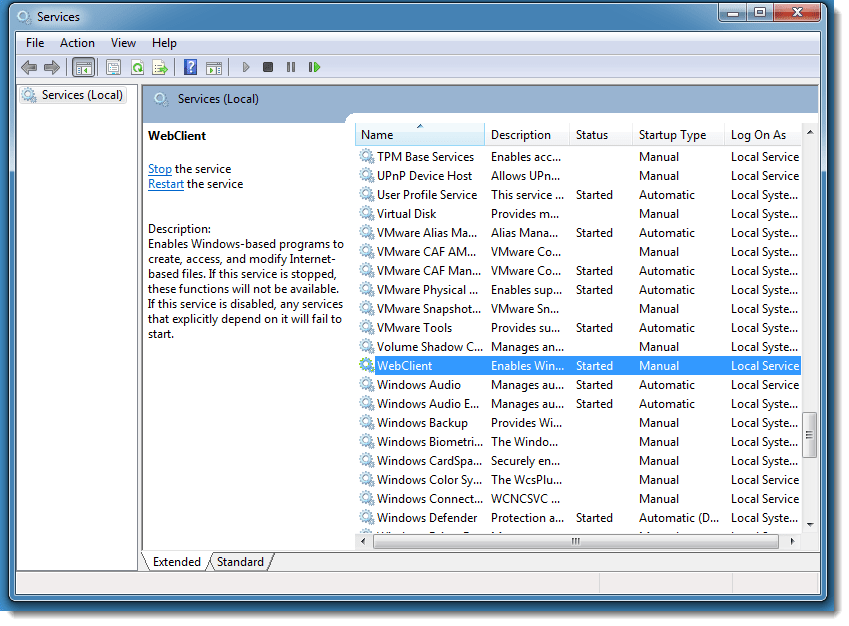
Task: Click the Export List toolbar icon
Action: 160,67
